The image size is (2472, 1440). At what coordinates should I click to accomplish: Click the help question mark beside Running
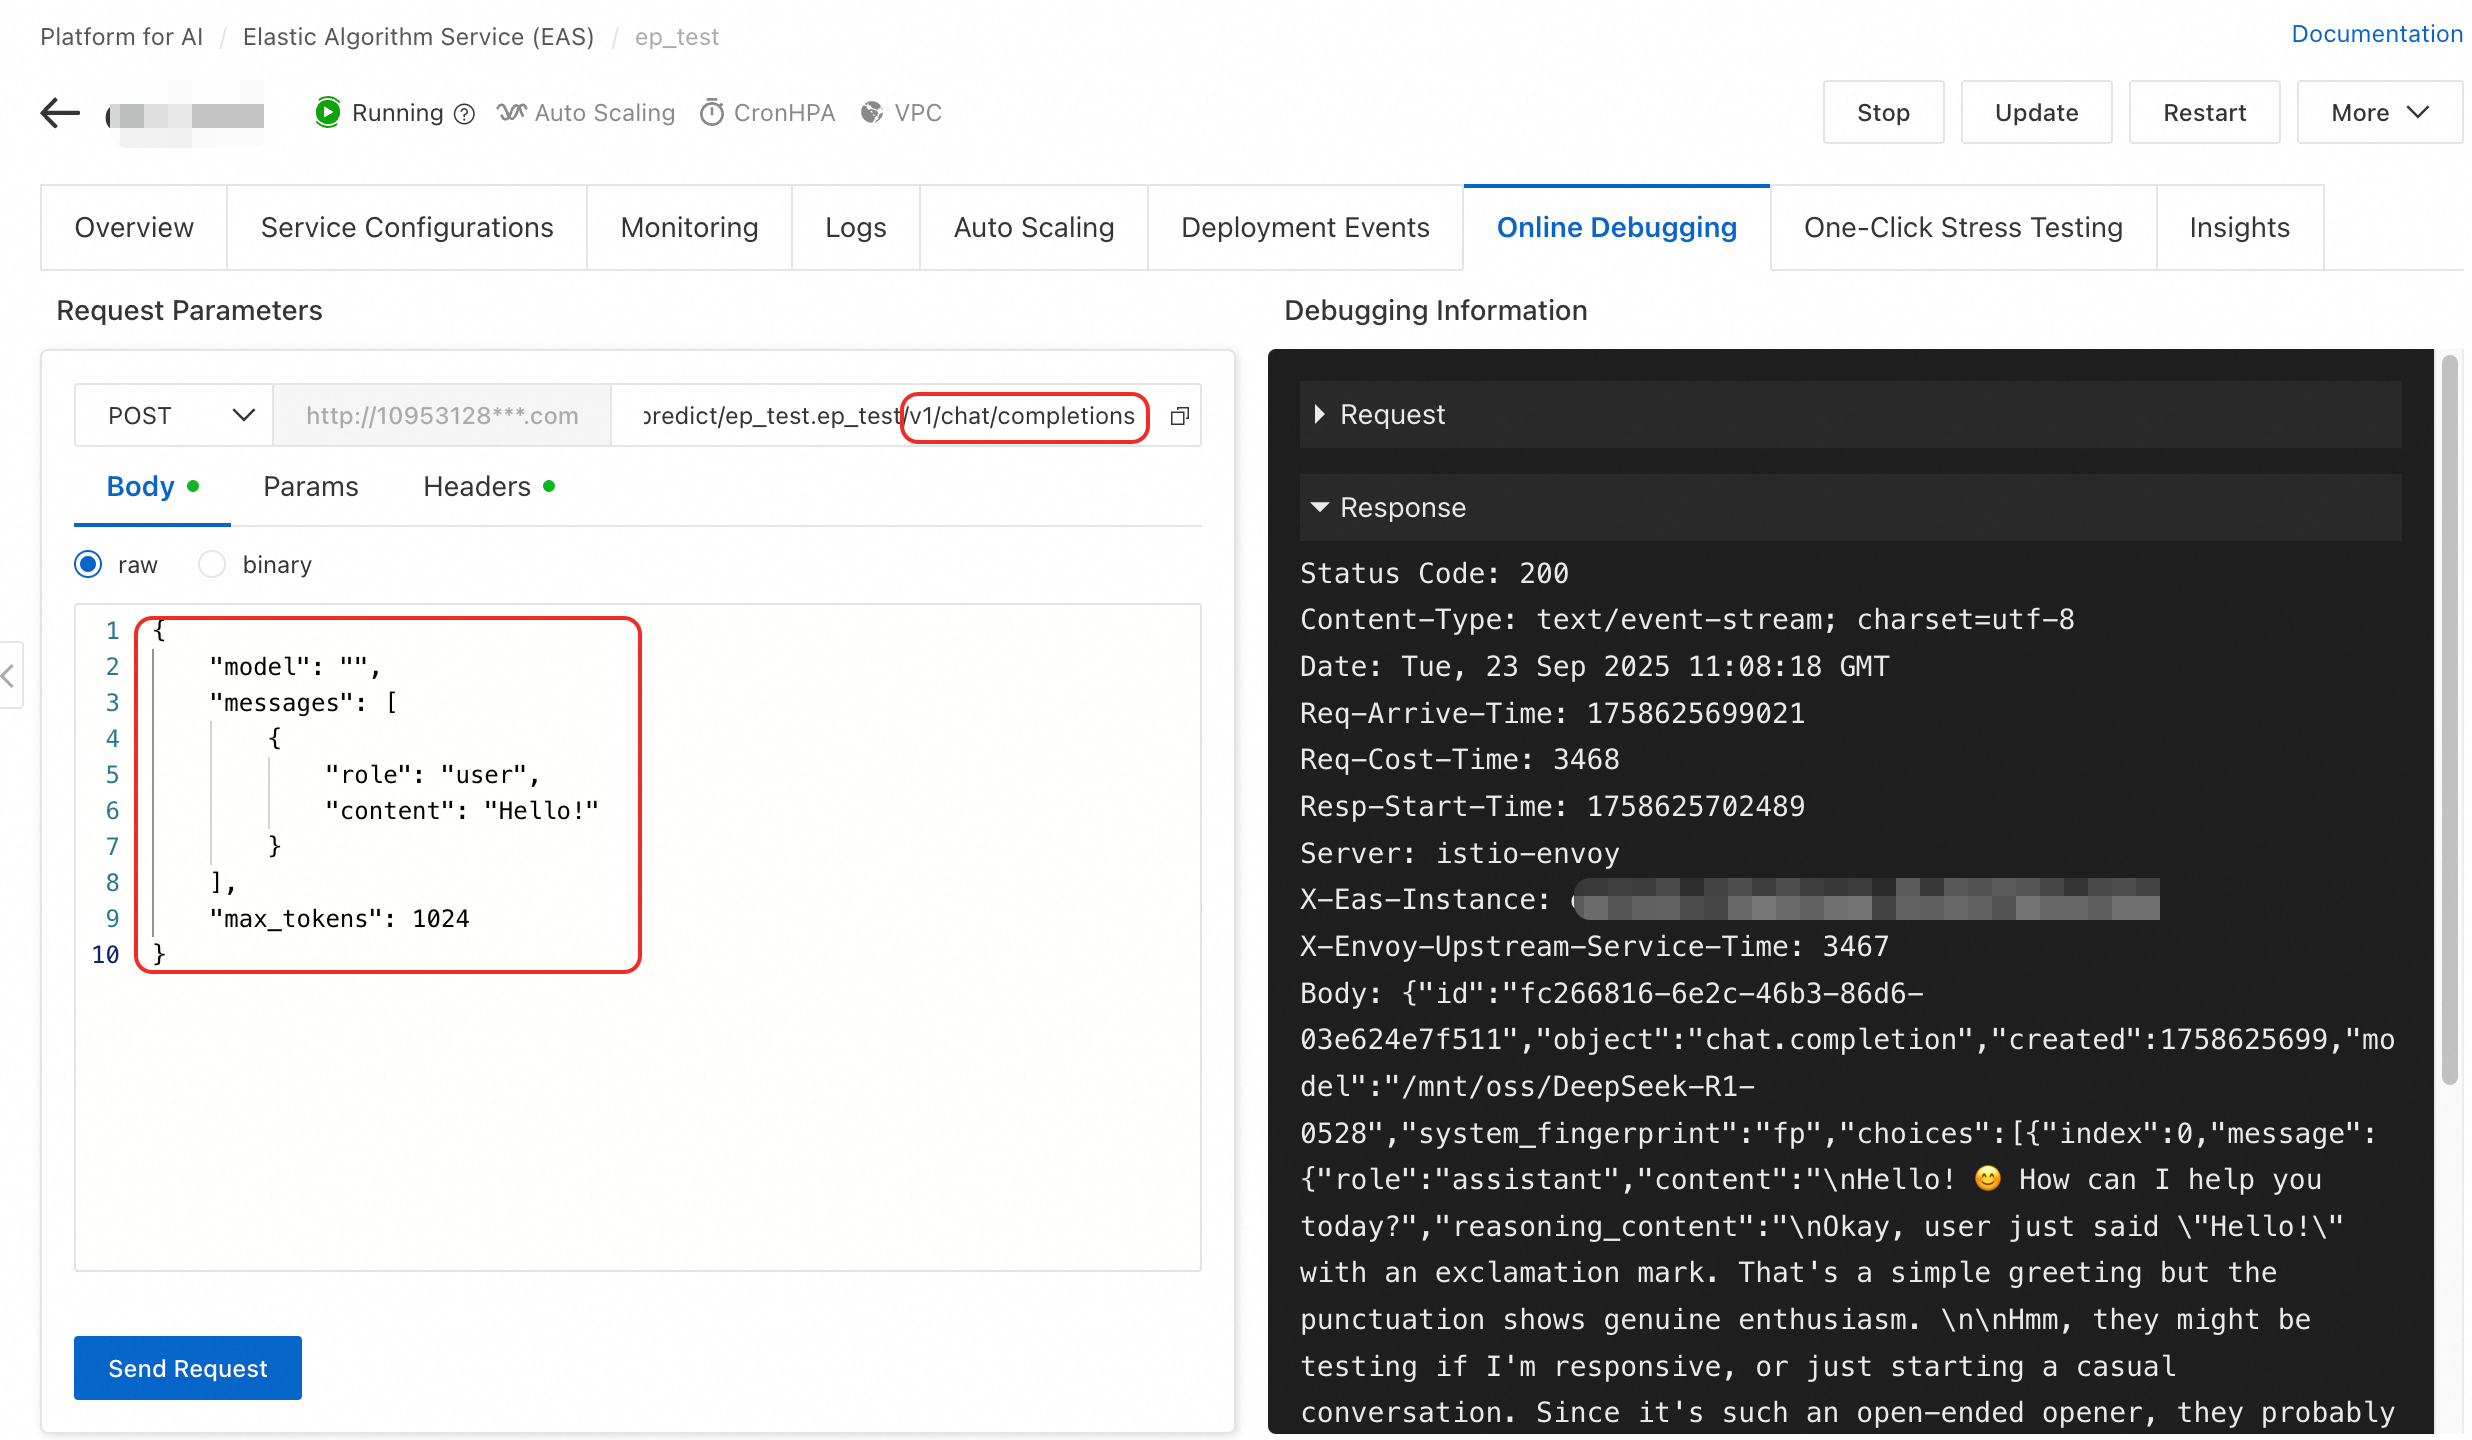(x=464, y=114)
